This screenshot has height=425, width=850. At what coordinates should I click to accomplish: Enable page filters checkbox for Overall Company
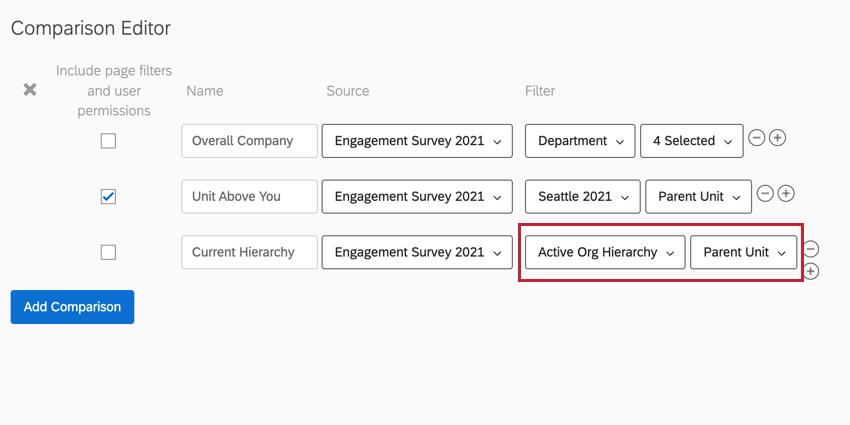[108, 141]
